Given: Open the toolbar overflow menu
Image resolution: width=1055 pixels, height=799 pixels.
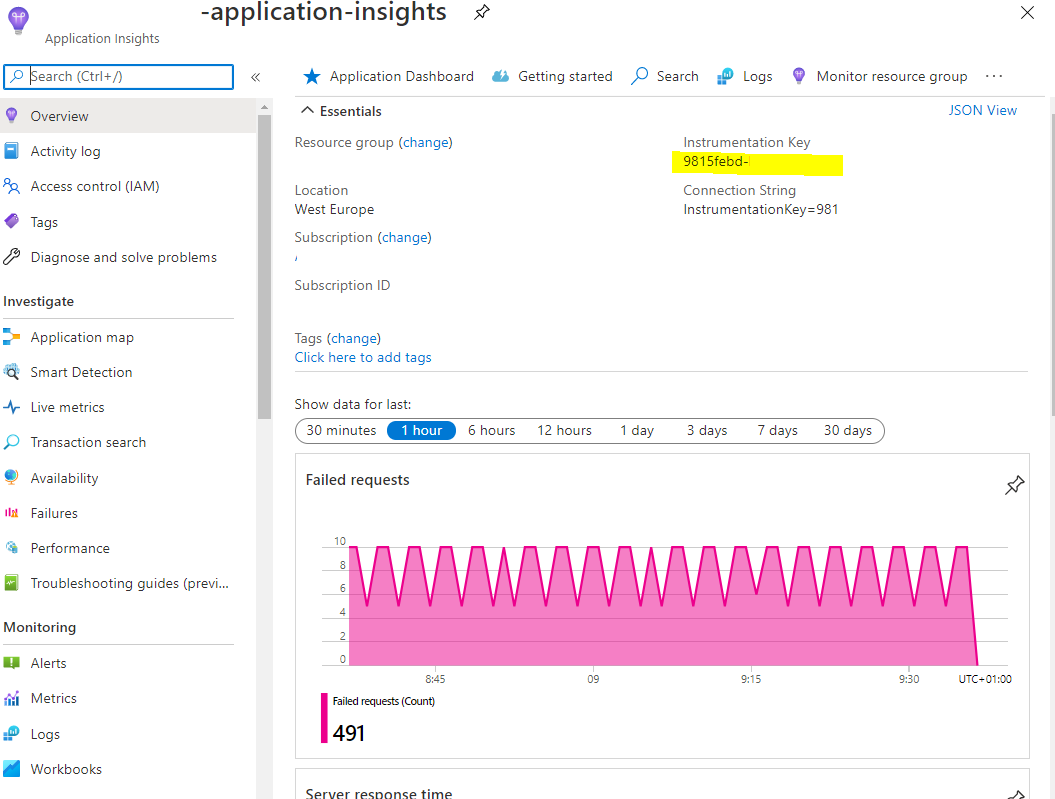Looking at the screenshot, I should pos(994,75).
